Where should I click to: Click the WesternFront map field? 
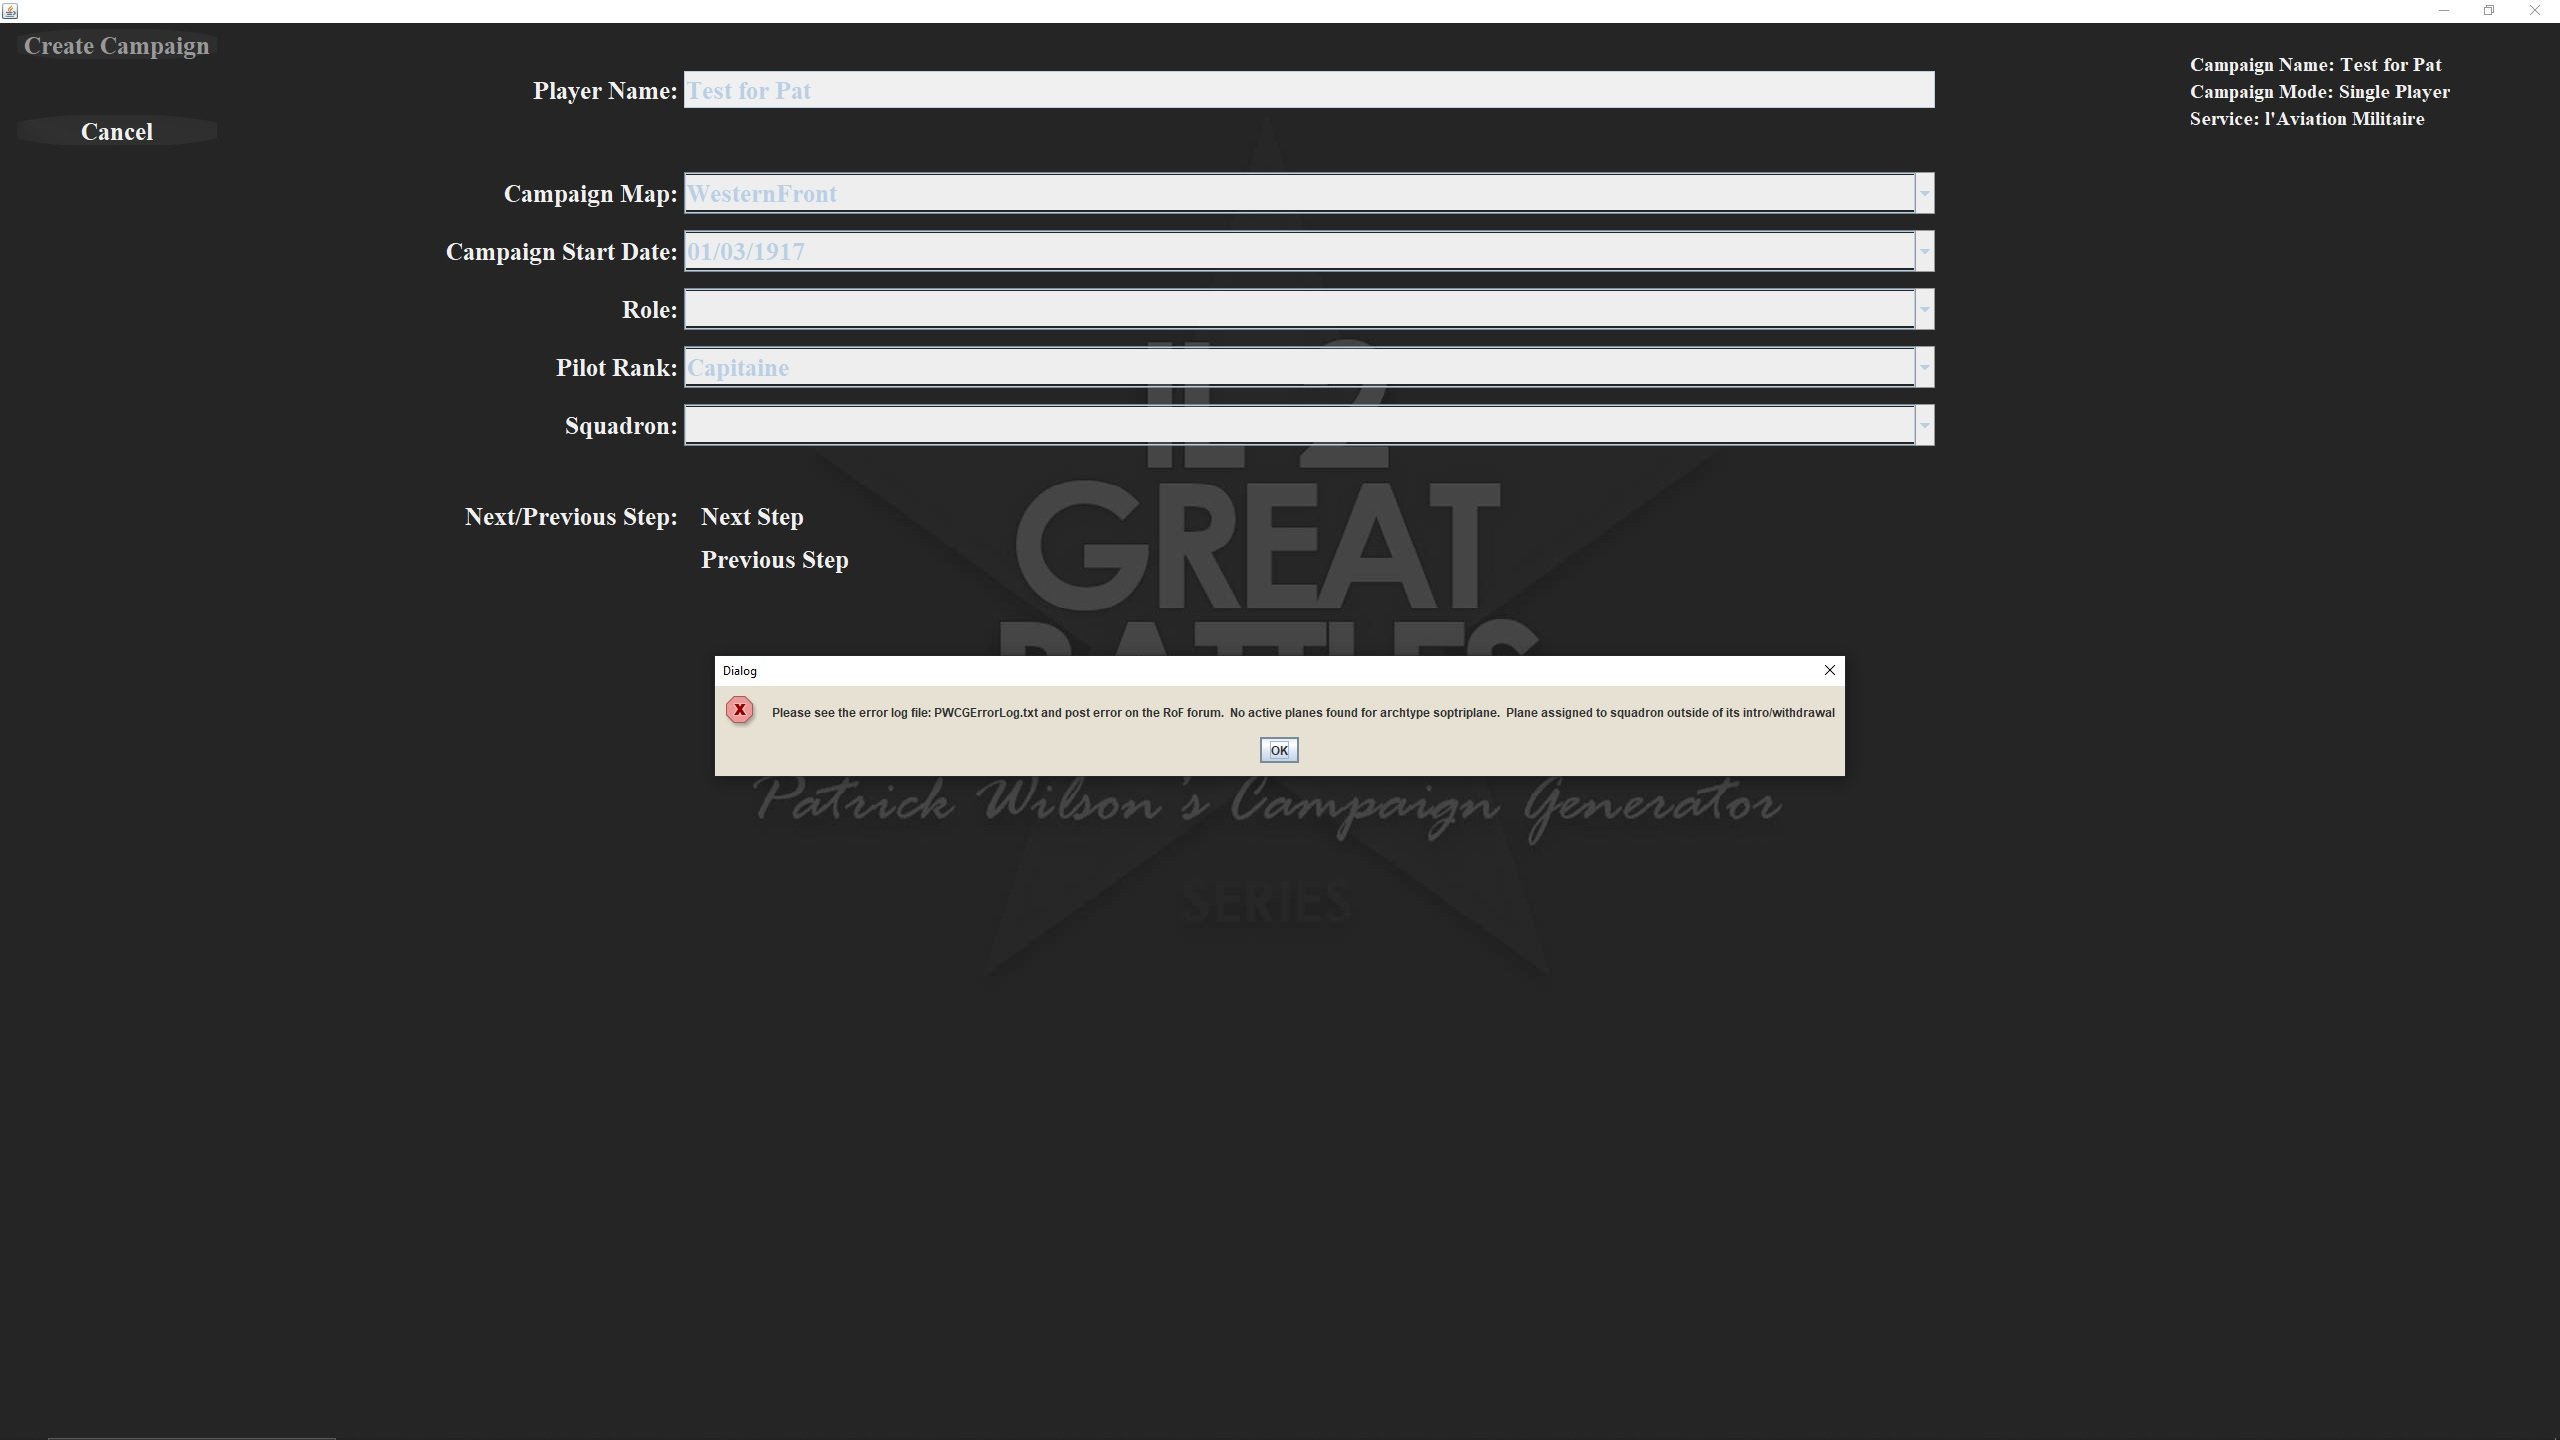tap(1298, 194)
